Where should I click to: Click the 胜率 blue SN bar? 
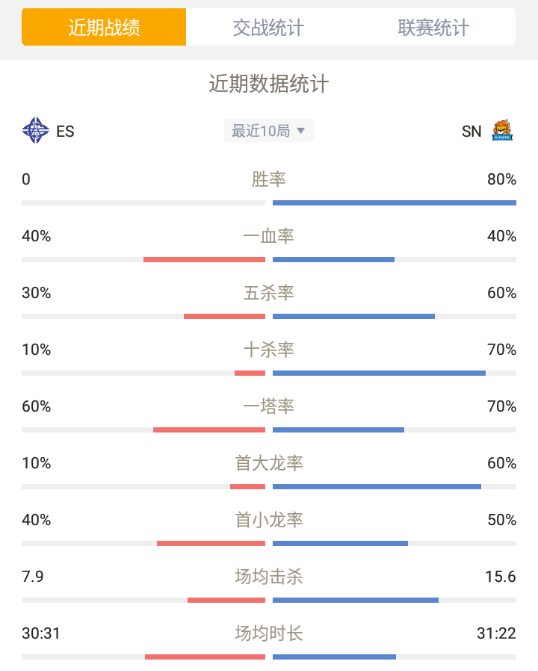coord(394,203)
